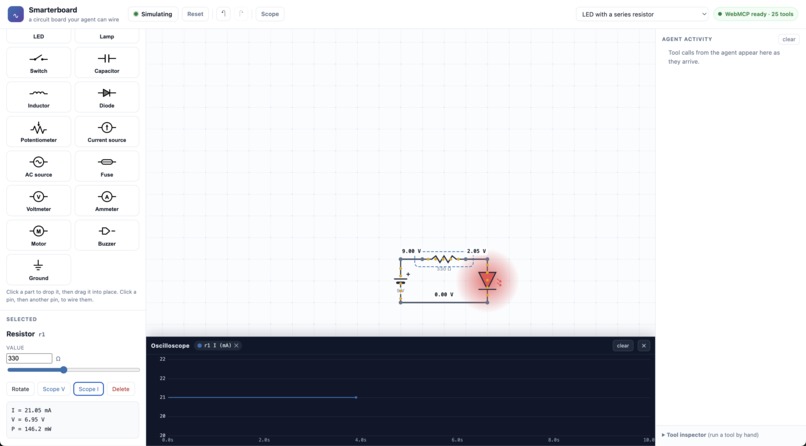
Task: Add a Switch component from the palette
Action: [x=39, y=63]
